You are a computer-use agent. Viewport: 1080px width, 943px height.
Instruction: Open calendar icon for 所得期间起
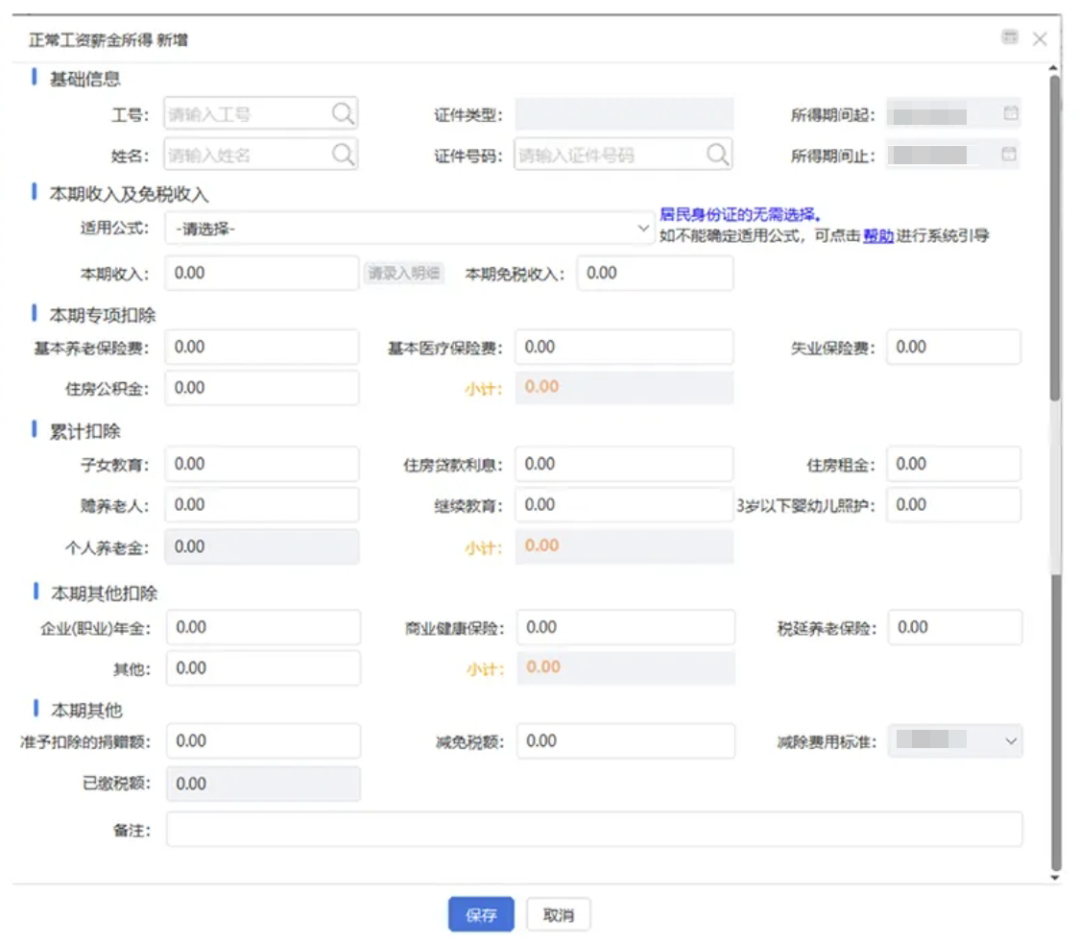1010,114
